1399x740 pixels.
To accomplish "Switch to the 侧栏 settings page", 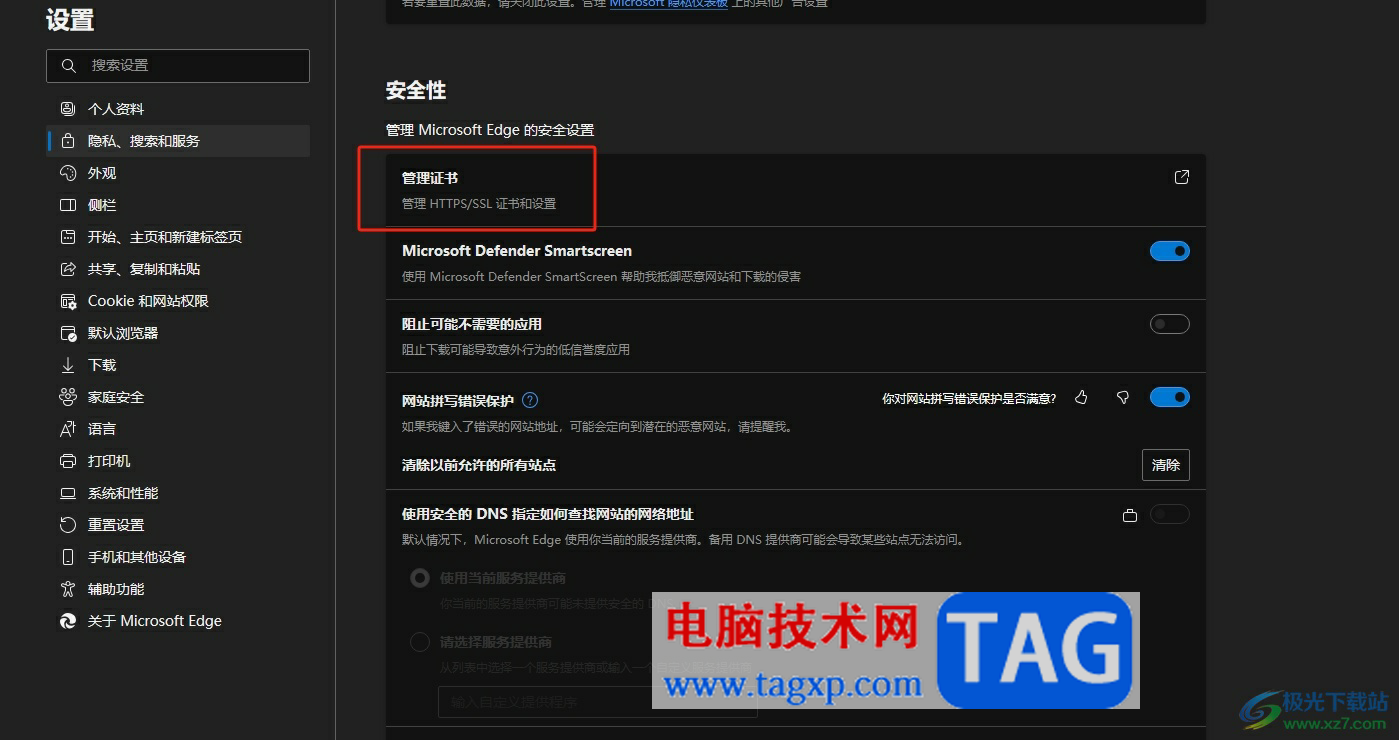I will point(178,205).
